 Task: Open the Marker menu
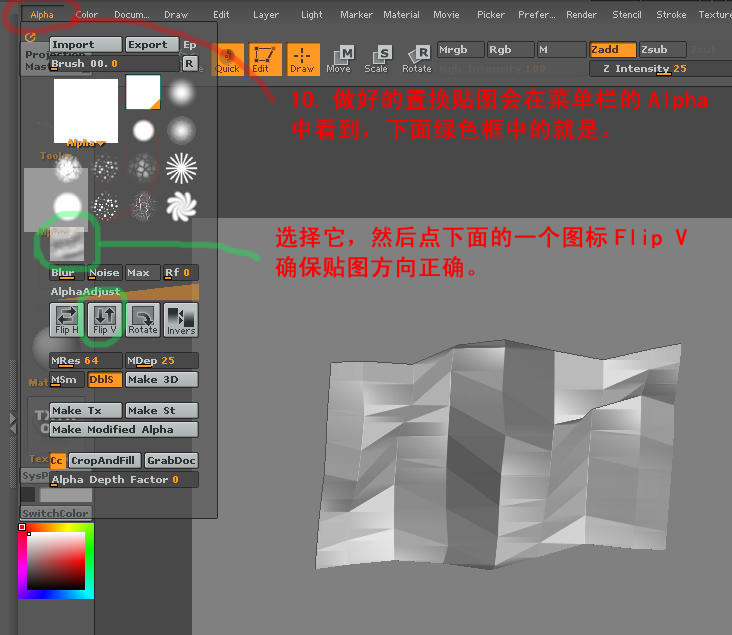356,15
